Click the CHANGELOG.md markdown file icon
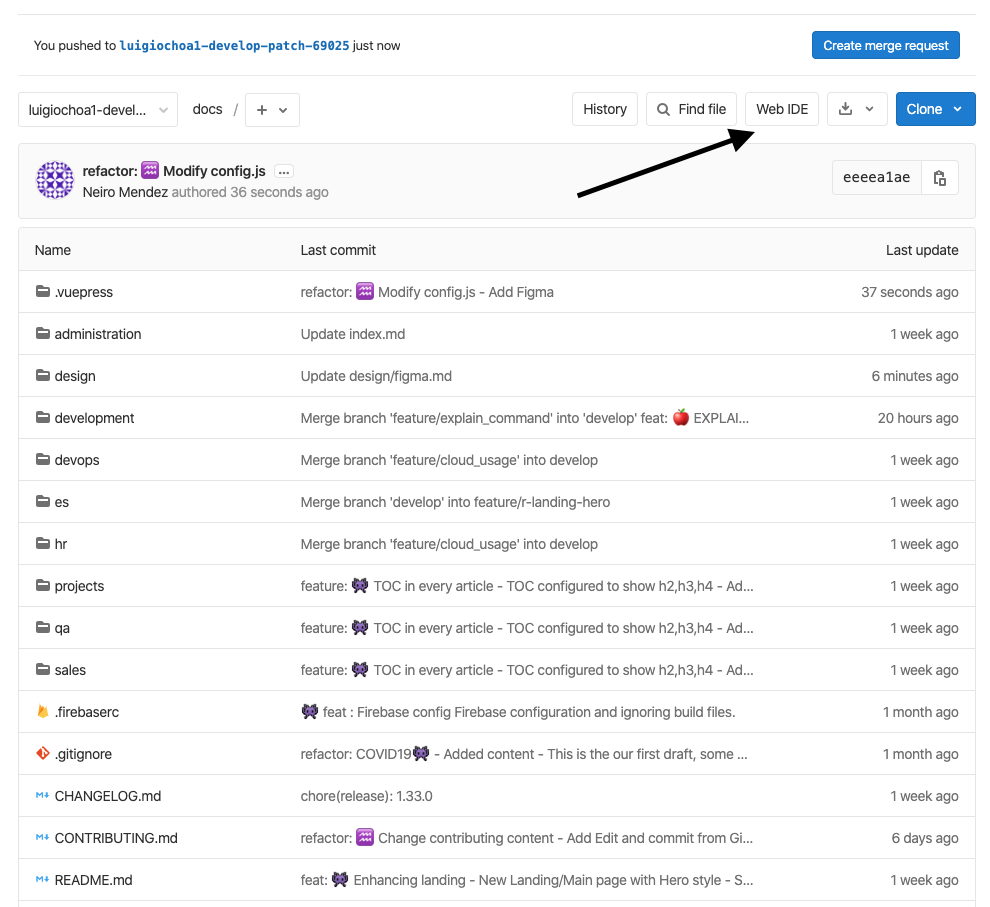The image size is (990, 907). [x=43, y=796]
